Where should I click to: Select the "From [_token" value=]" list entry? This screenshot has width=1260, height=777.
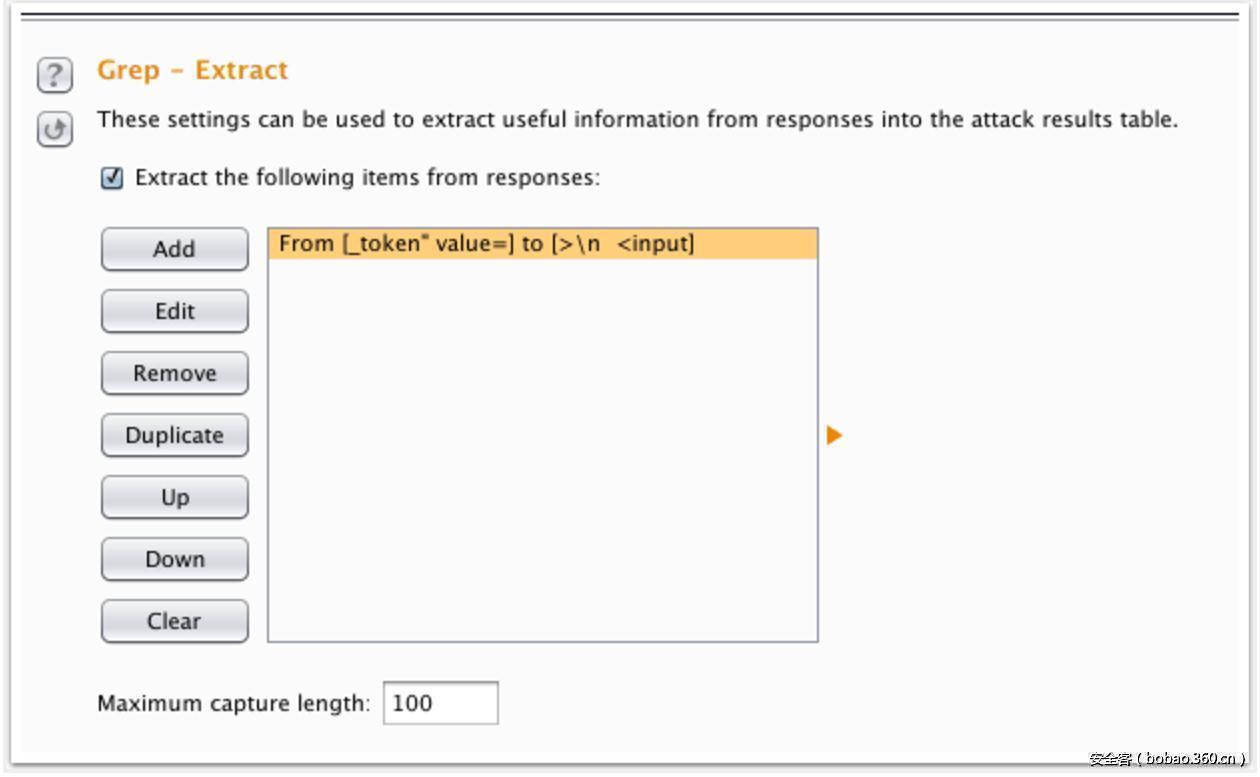[486, 244]
